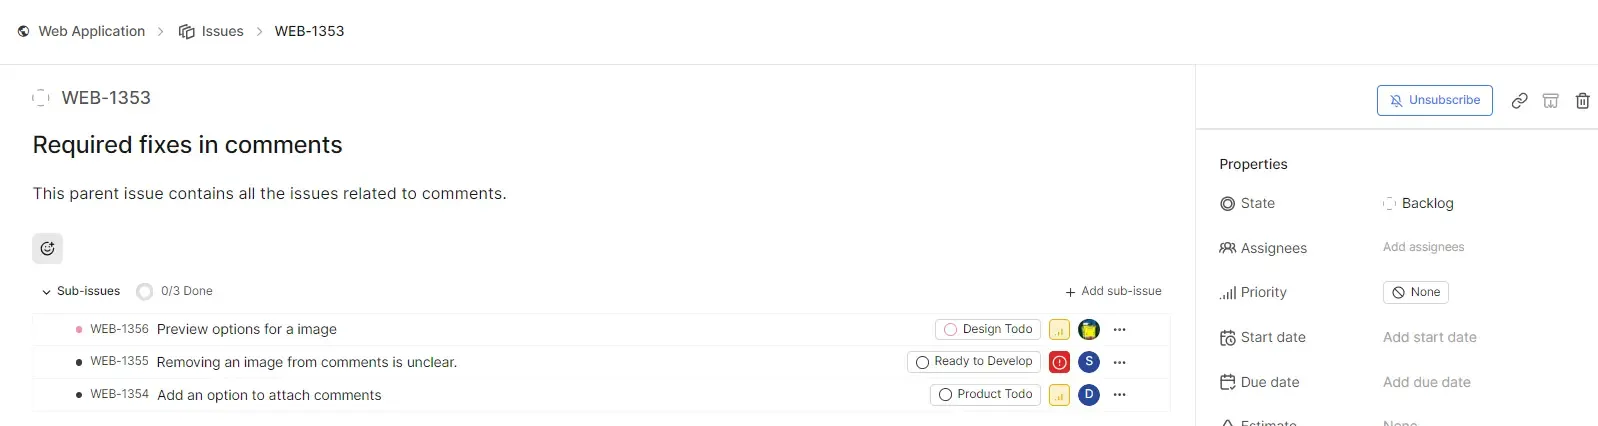Click the assignee avatar "D" on WEB-1354
The image size is (1598, 426).
[1089, 395]
